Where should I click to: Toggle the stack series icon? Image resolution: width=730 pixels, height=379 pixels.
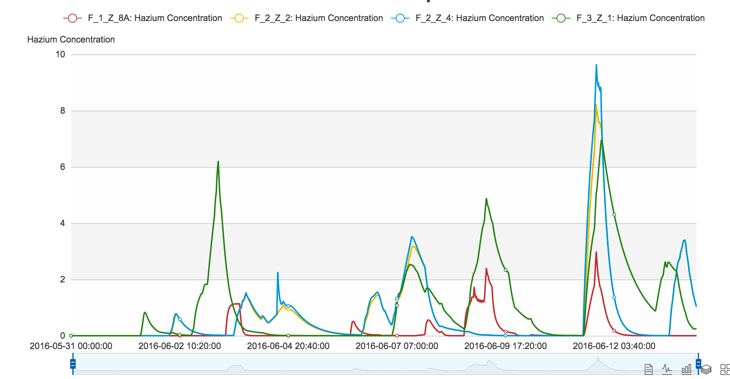(x=706, y=369)
